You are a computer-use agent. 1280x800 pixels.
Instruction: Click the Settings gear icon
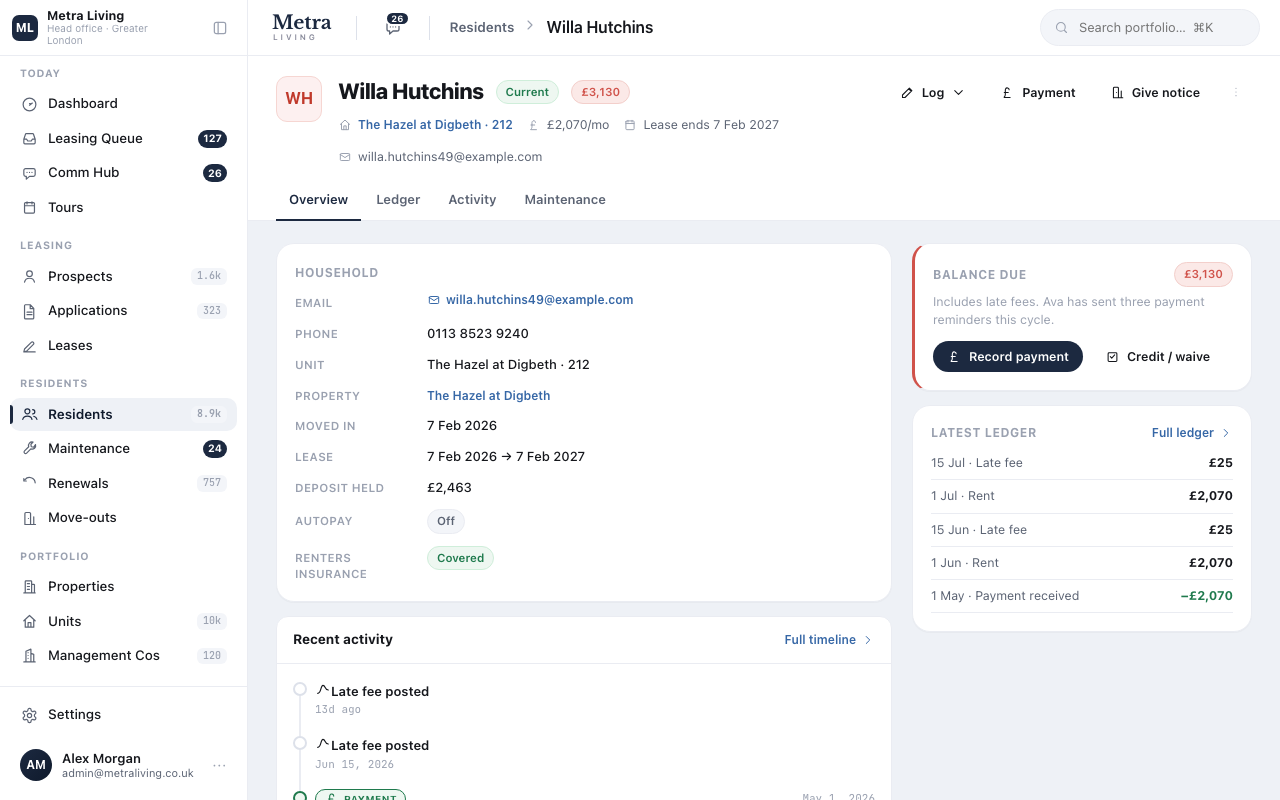30,715
